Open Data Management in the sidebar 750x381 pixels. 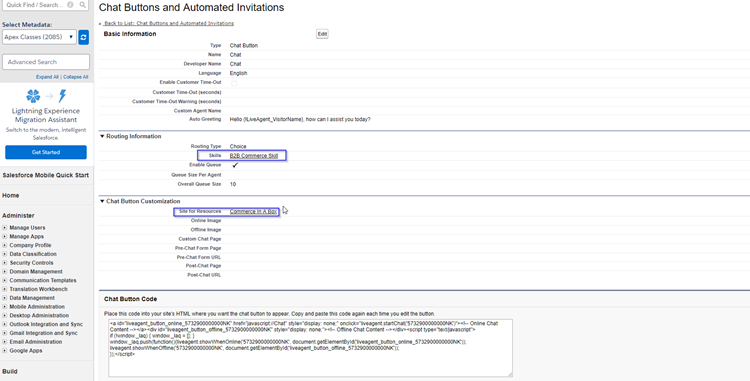(32, 298)
